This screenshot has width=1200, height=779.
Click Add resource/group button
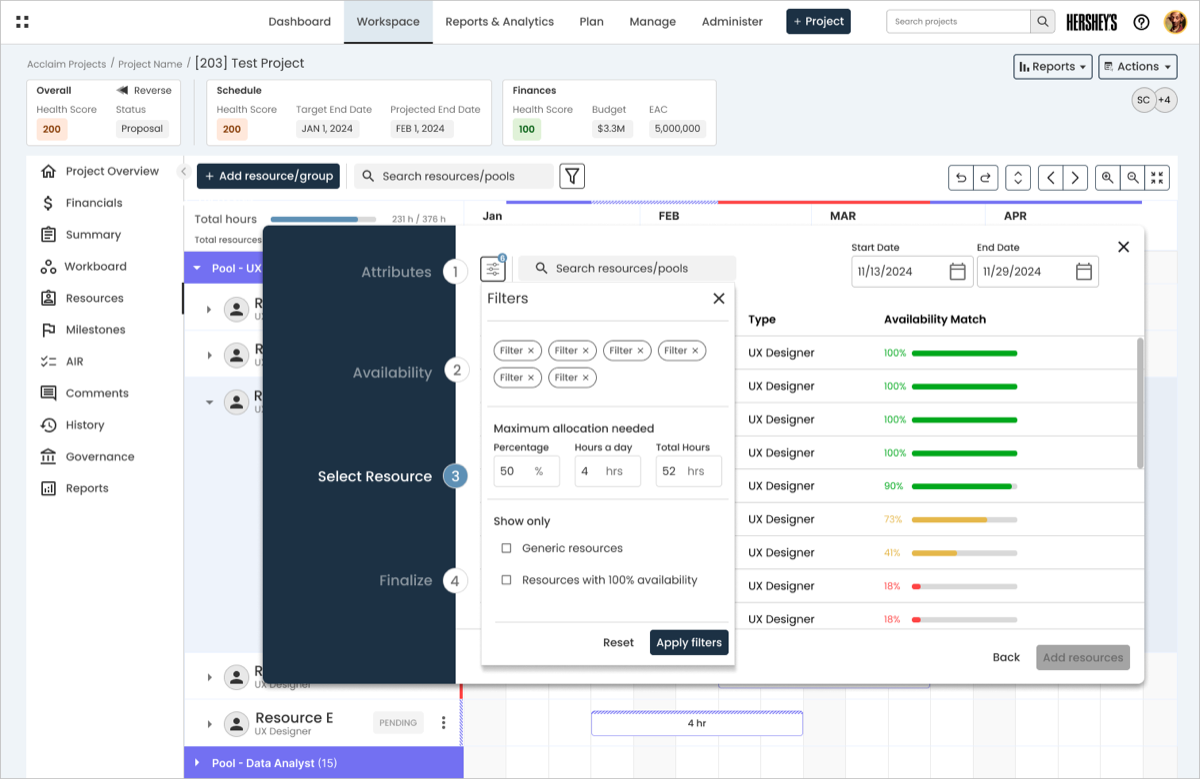tap(268, 176)
